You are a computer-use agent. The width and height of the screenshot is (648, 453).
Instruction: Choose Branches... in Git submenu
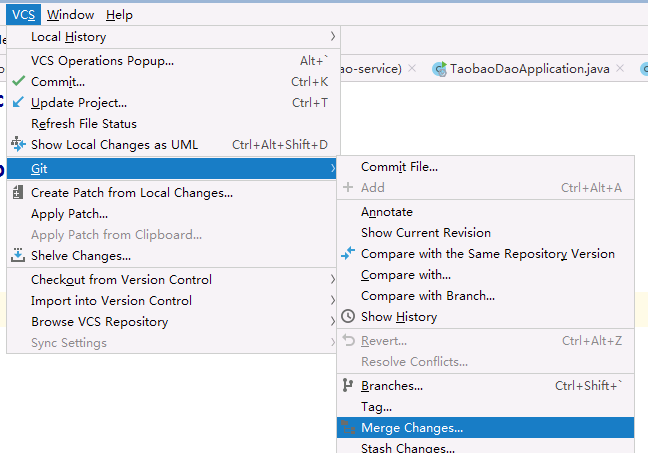click(x=486, y=386)
